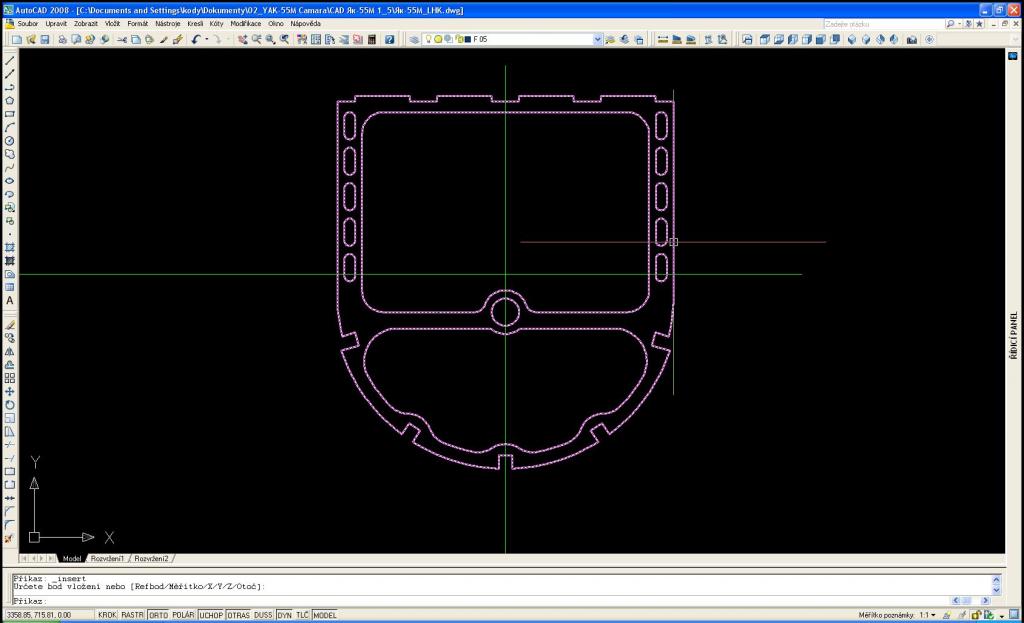
Task: Click the Save drawing icon
Action: [x=44, y=39]
